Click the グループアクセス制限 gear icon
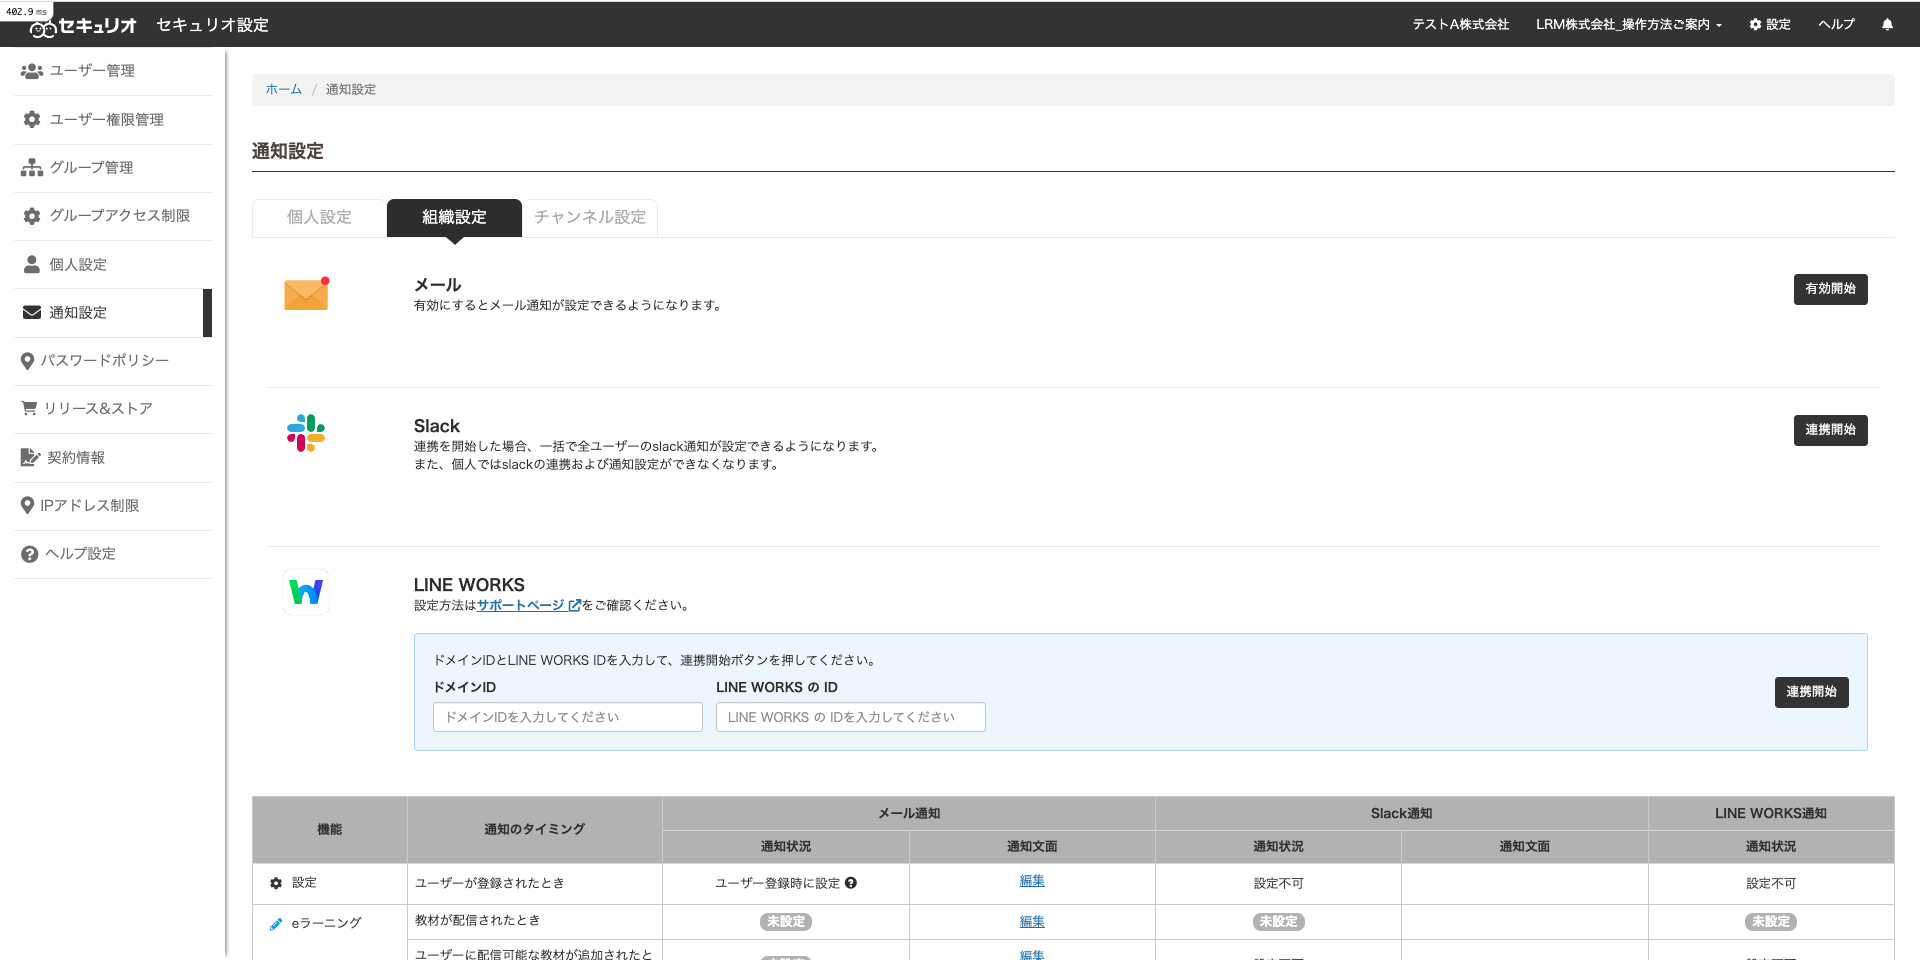The height and width of the screenshot is (960, 1920). tap(32, 216)
